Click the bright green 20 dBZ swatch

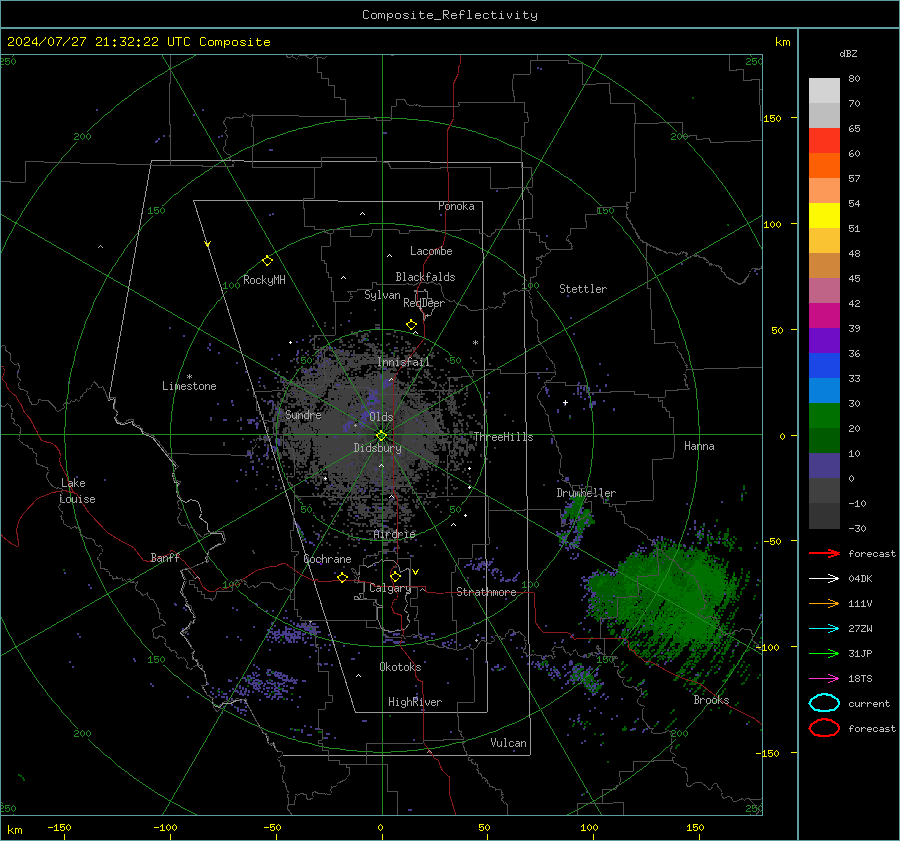pos(824,416)
